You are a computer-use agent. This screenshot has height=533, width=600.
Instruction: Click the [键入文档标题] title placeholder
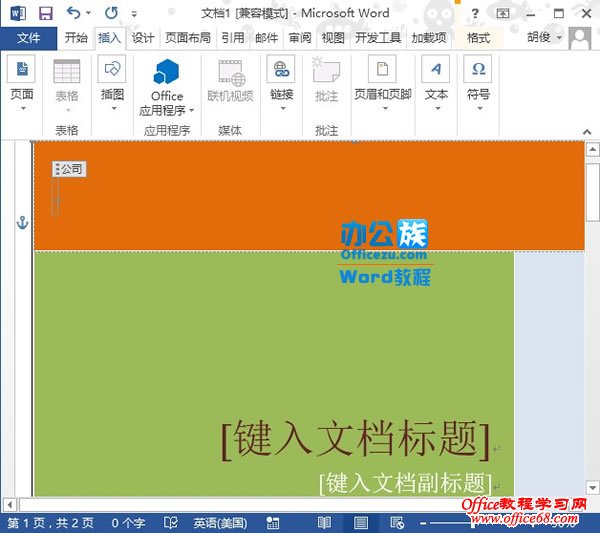(x=355, y=439)
